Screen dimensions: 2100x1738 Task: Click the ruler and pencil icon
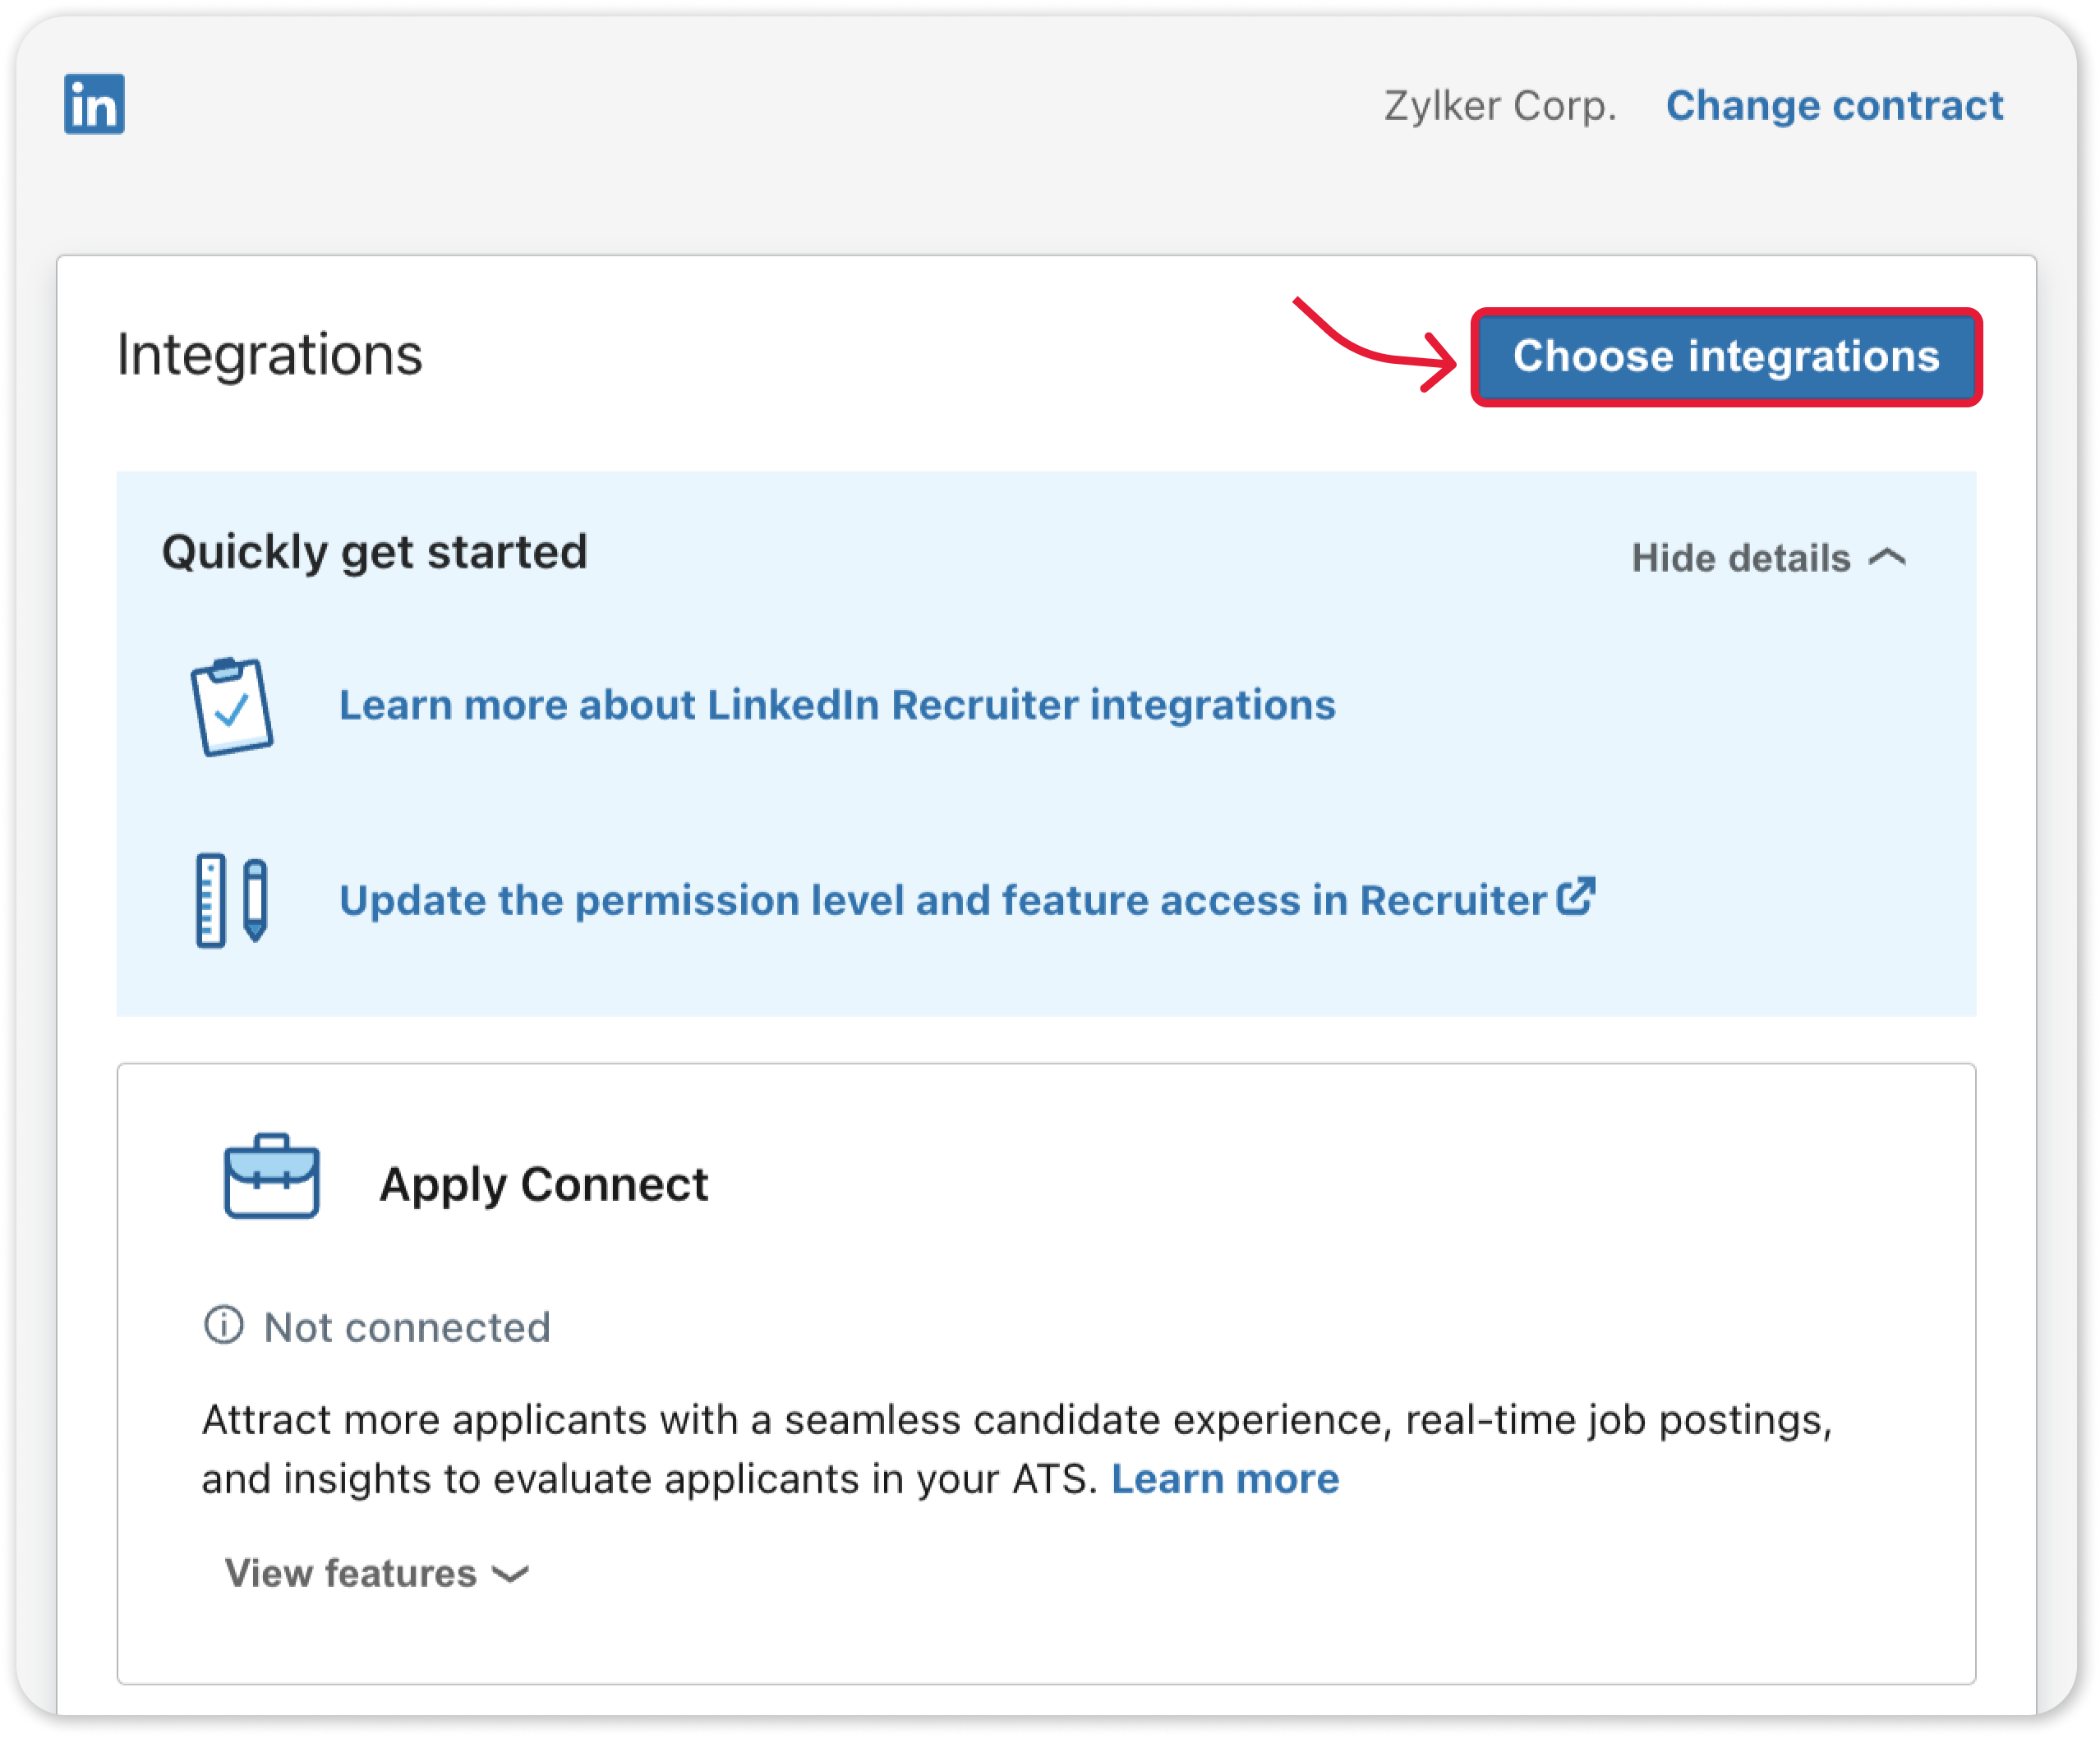tap(232, 900)
